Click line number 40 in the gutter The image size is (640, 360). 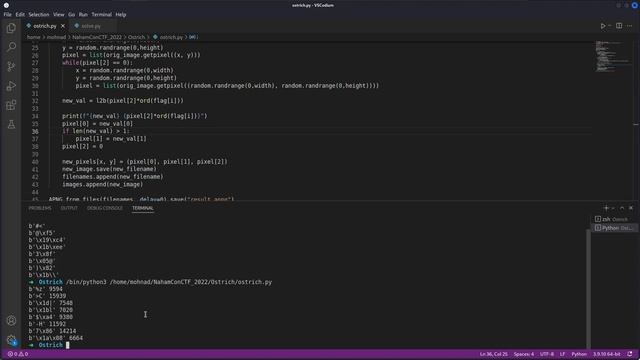[35, 162]
